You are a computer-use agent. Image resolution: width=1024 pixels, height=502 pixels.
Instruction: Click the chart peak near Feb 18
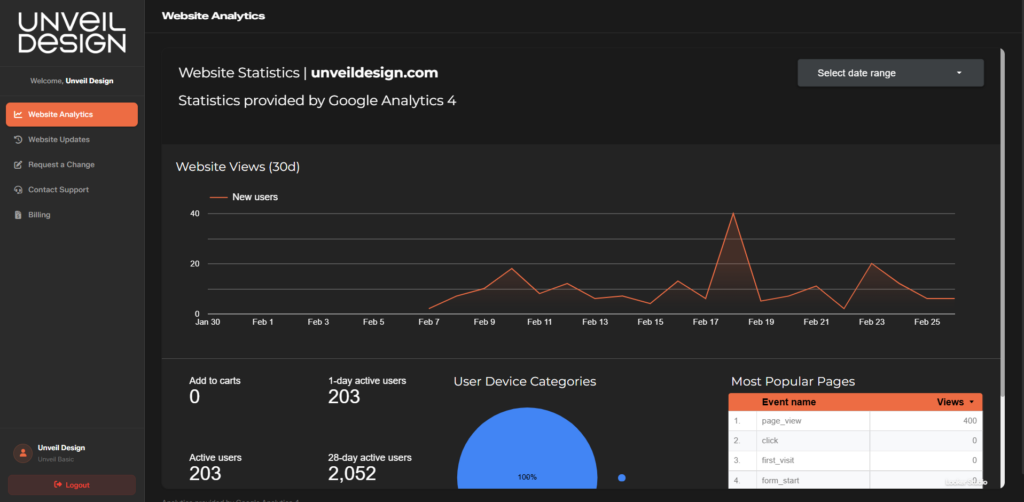tap(733, 213)
